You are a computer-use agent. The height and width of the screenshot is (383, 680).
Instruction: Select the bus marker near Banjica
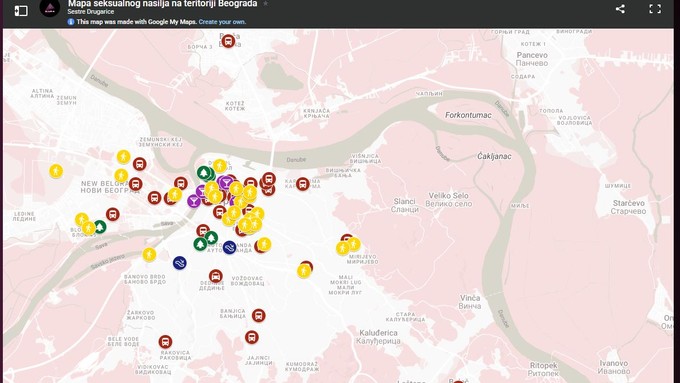(x=258, y=315)
